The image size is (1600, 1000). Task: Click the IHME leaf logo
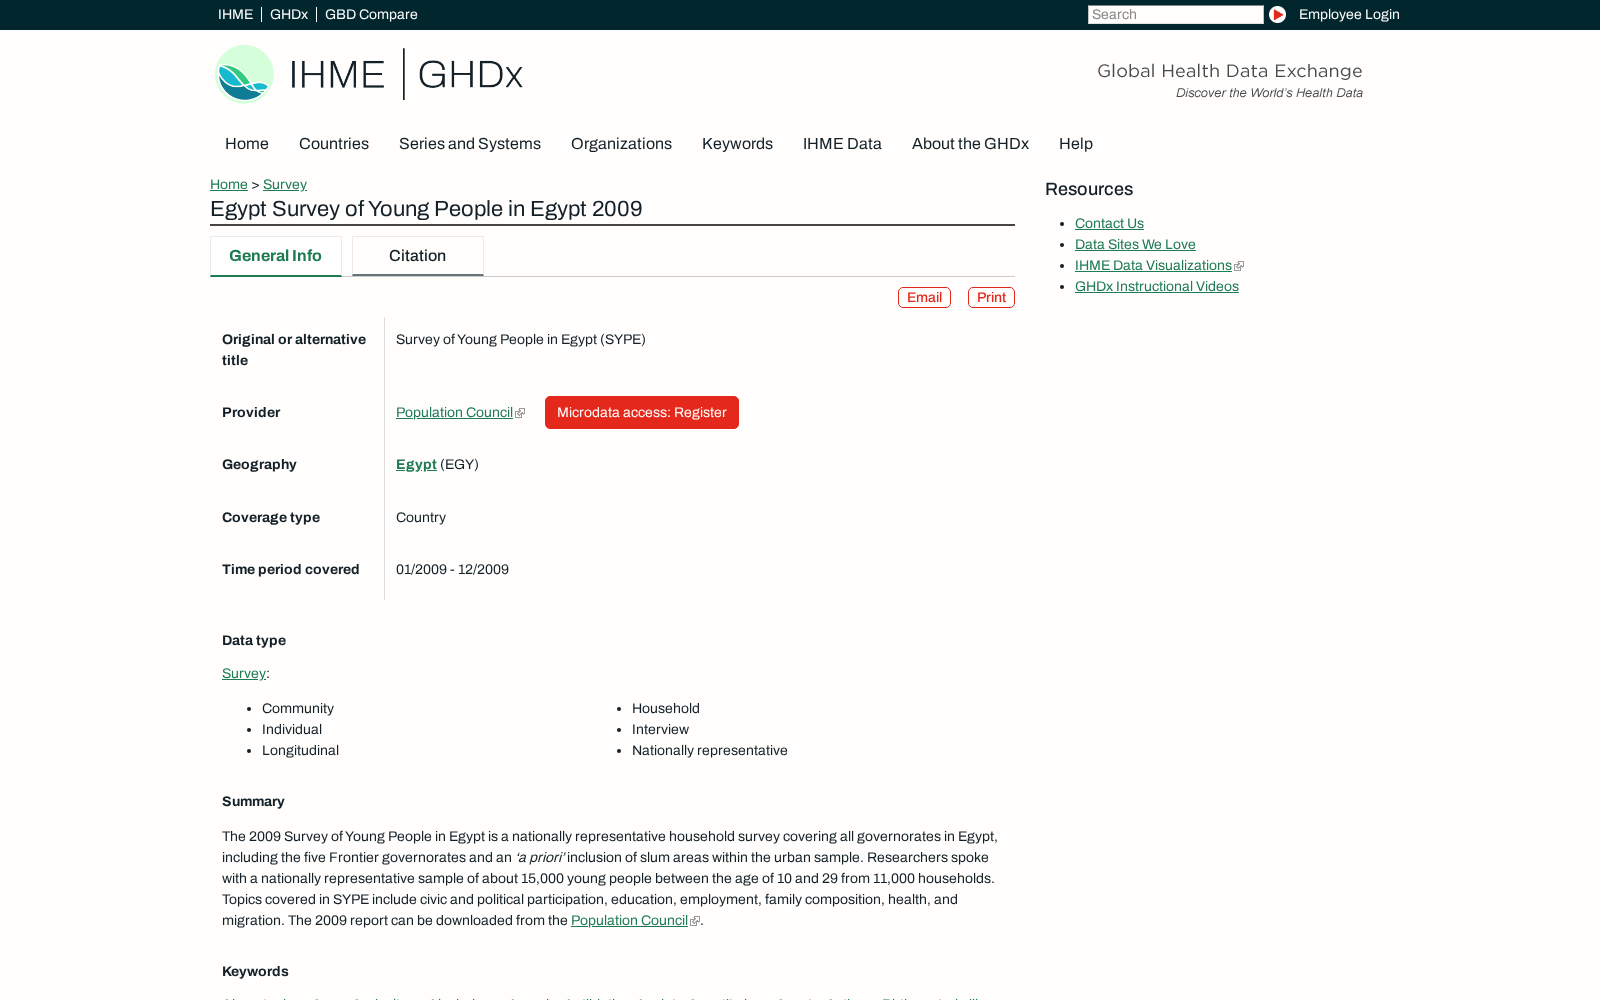pyautogui.click(x=244, y=74)
